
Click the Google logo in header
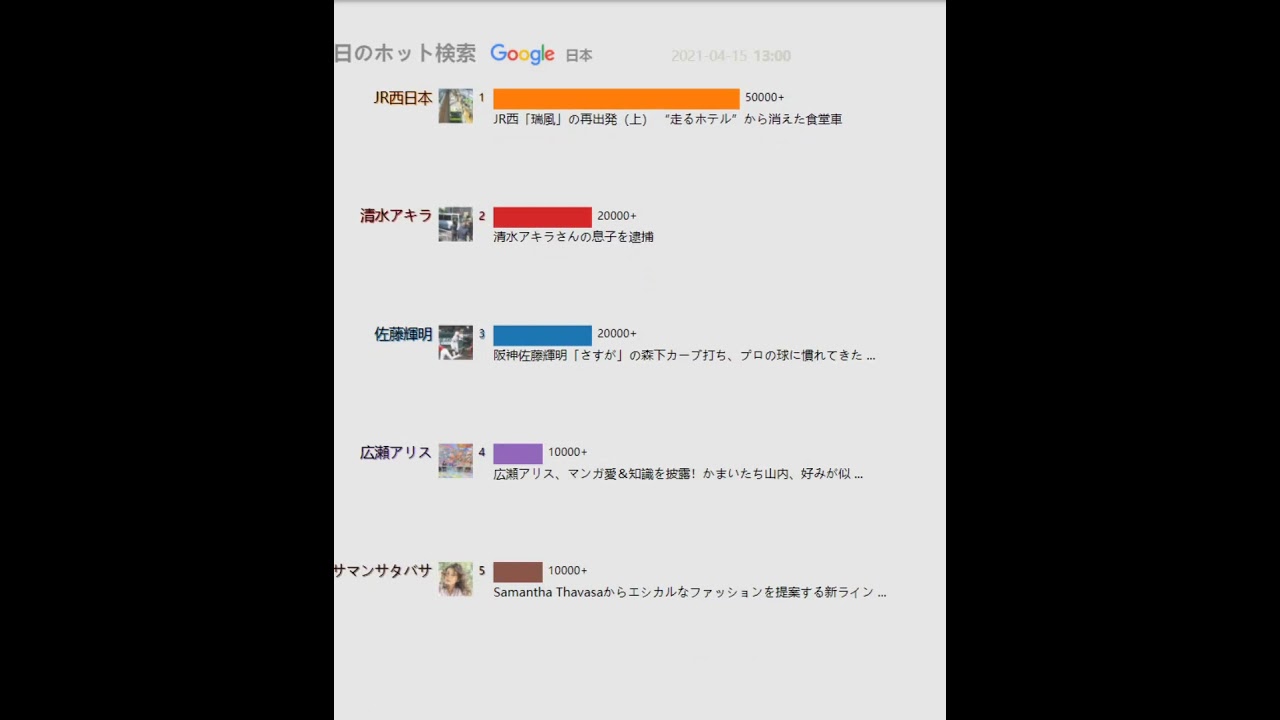(522, 55)
